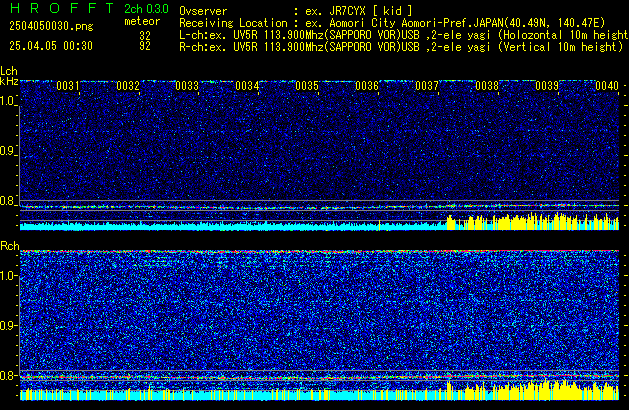Click time marker 0035

pyautogui.click(x=307, y=86)
